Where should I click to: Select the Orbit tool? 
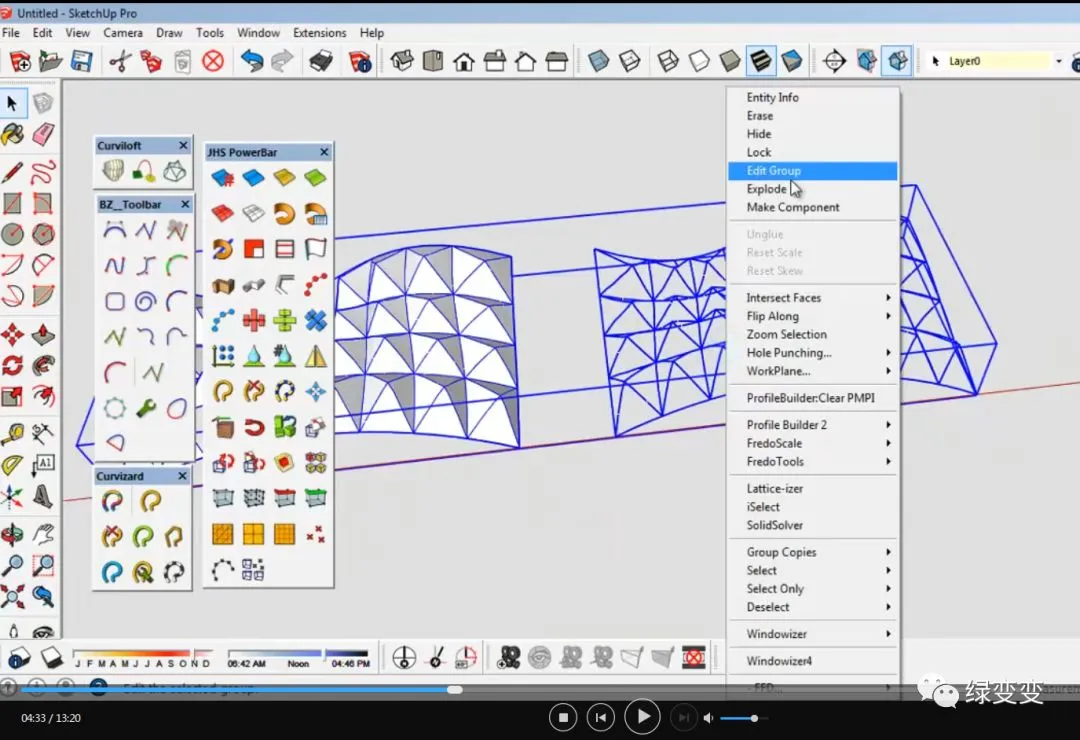12,534
